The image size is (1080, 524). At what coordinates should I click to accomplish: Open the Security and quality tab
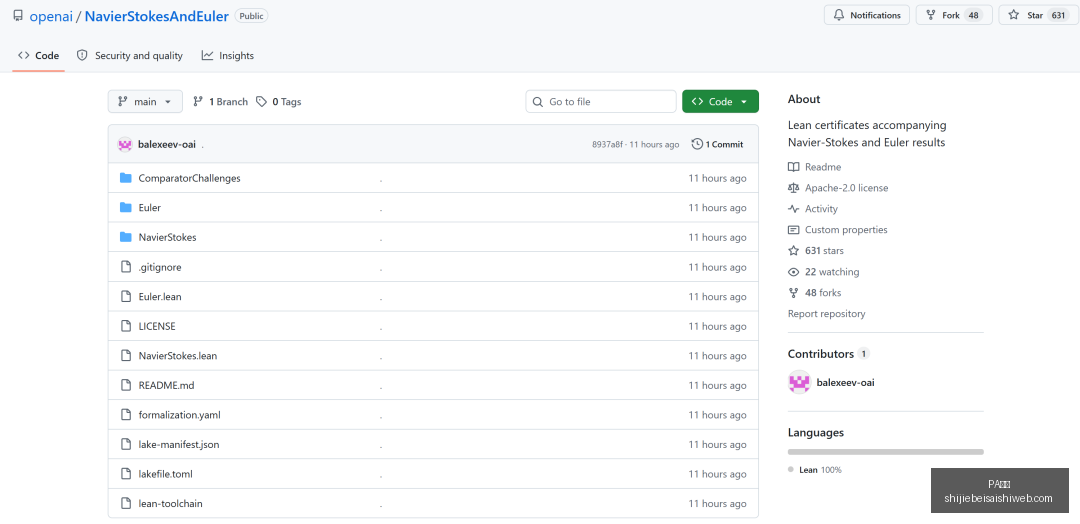click(129, 56)
